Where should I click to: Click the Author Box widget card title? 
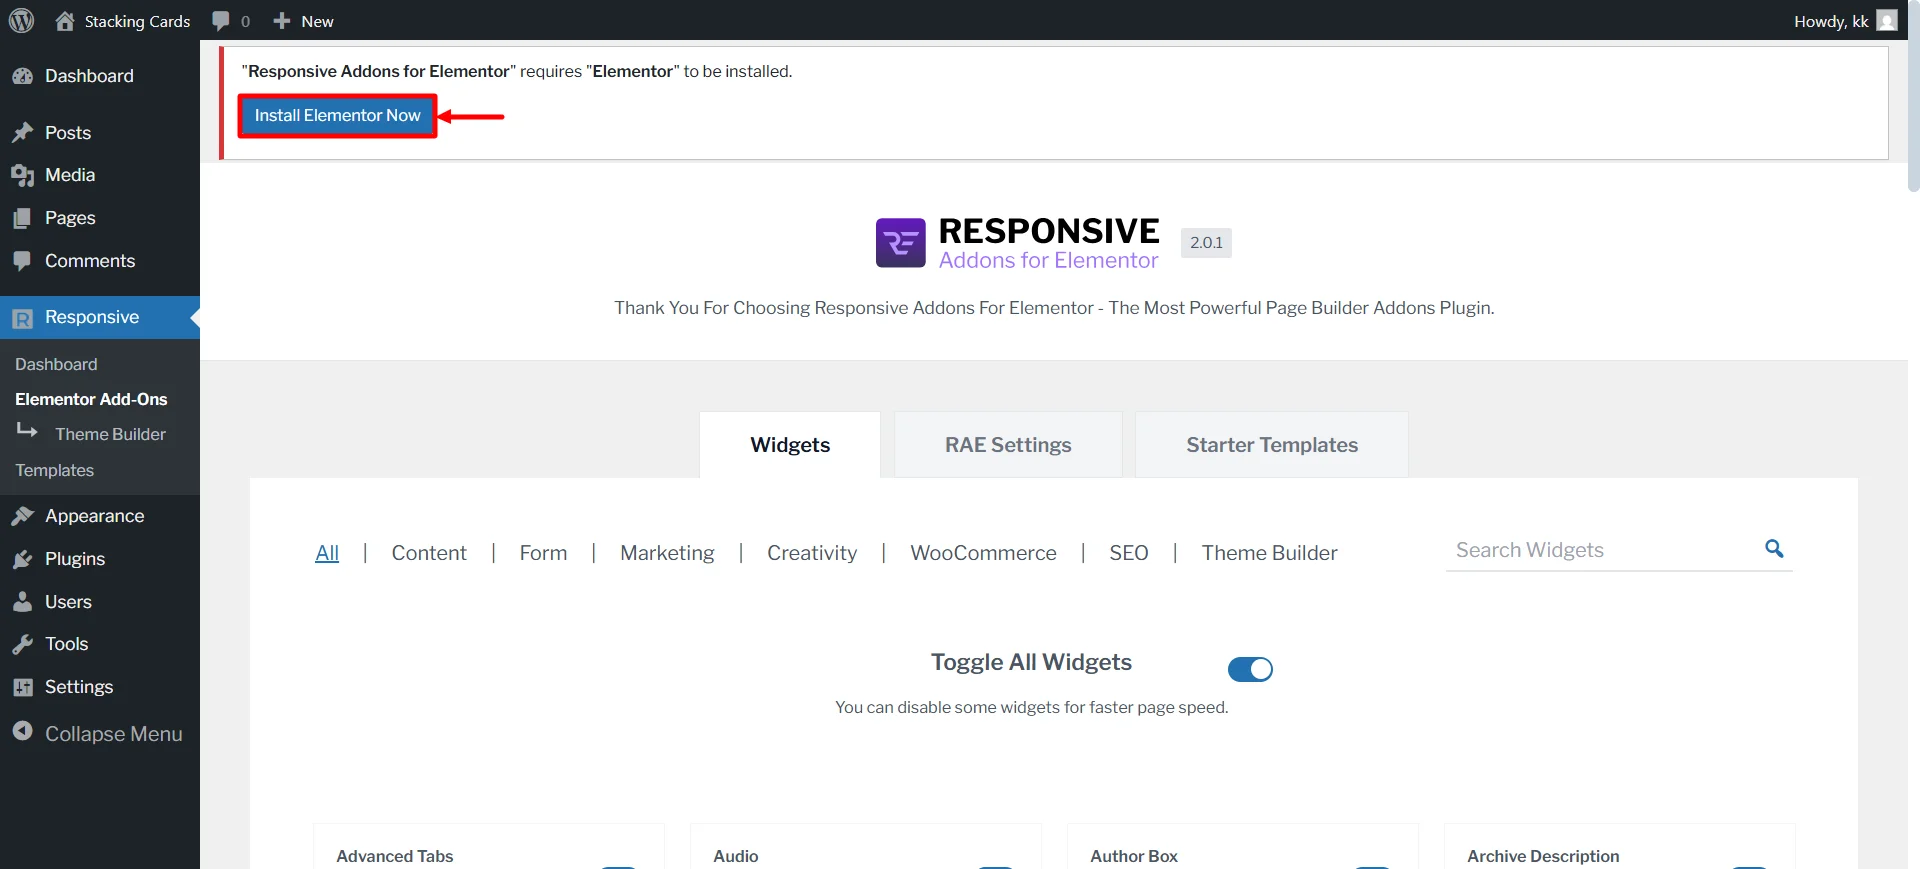[1134, 856]
